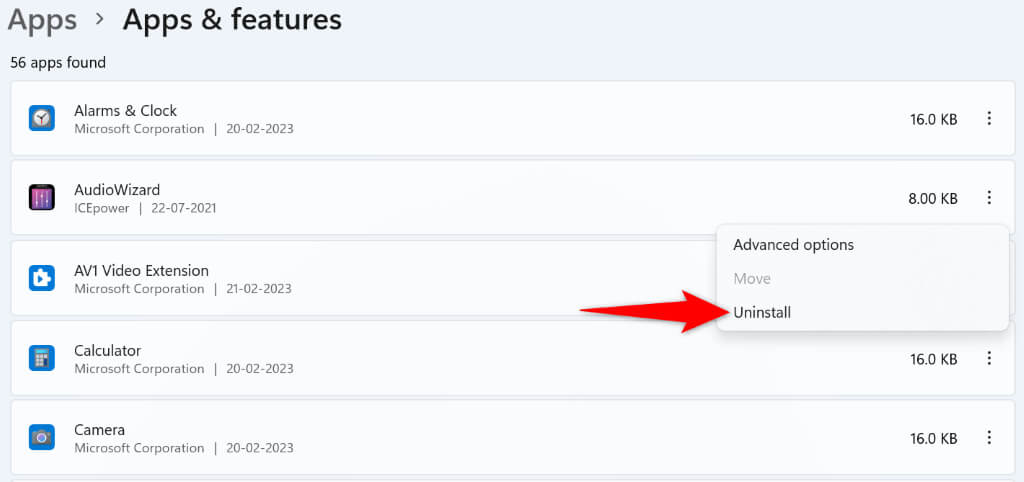Select the Calculator app name

point(107,350)
